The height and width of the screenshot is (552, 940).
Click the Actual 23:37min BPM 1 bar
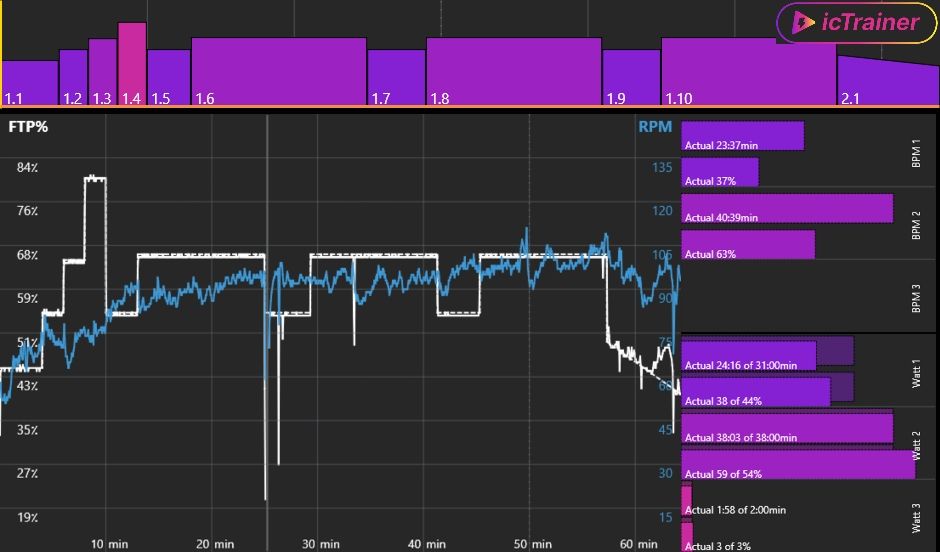tap(742, 136)
